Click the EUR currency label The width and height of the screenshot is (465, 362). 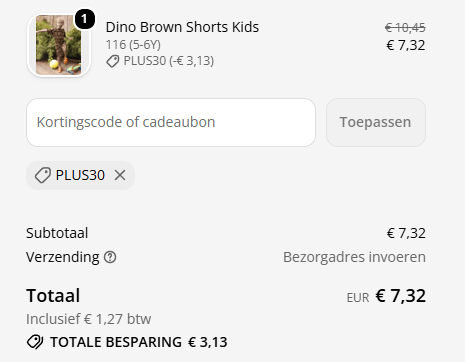[358, 298]
